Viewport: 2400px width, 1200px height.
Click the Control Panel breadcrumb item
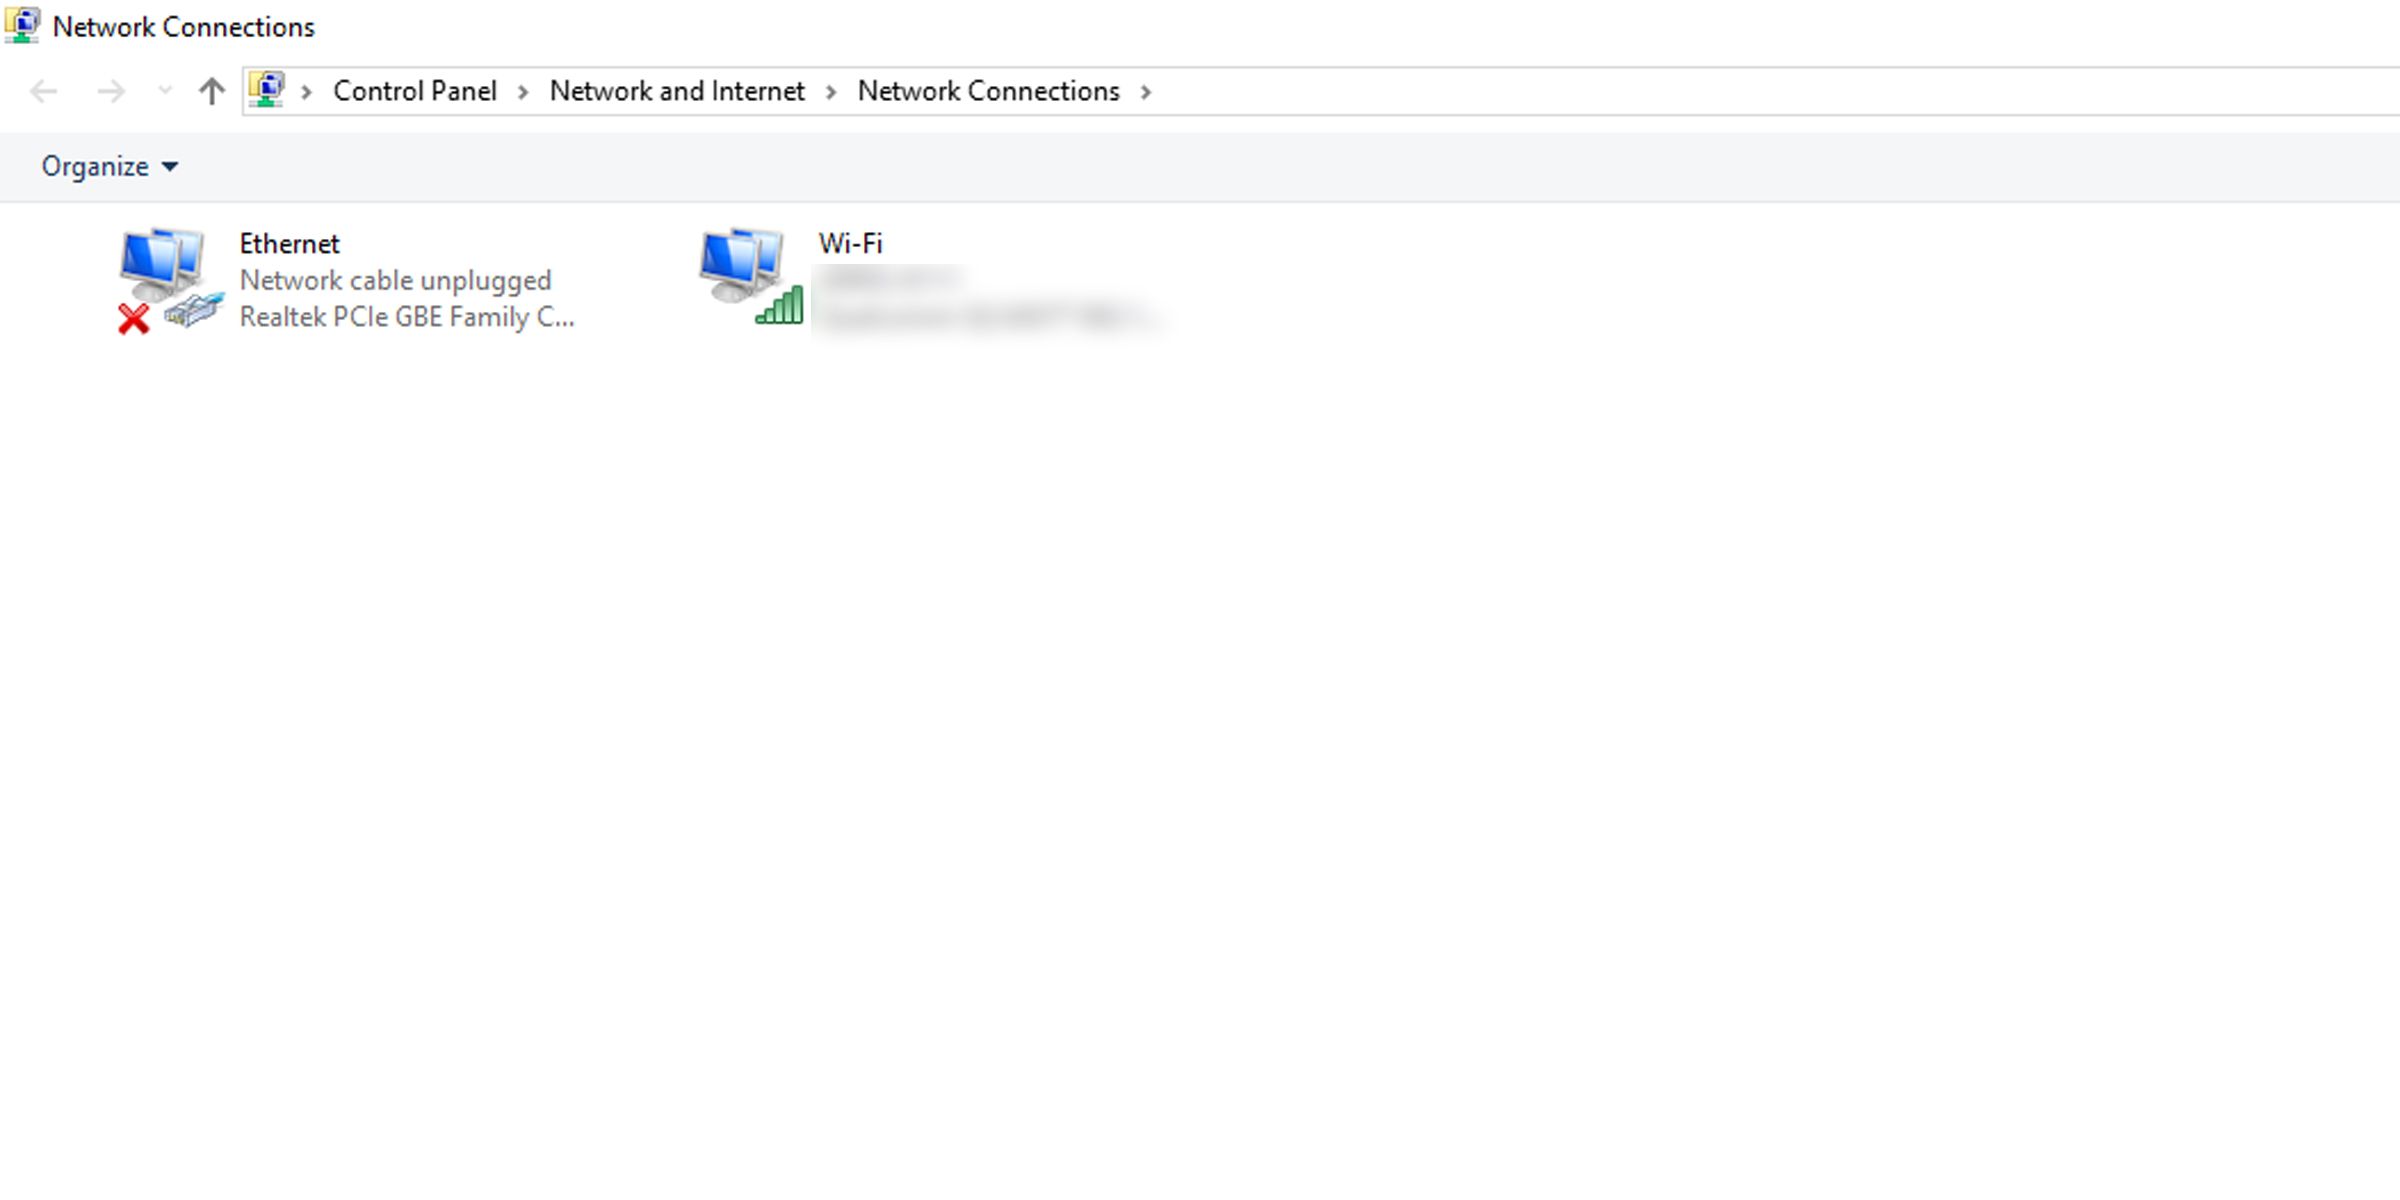click(413, 90)
